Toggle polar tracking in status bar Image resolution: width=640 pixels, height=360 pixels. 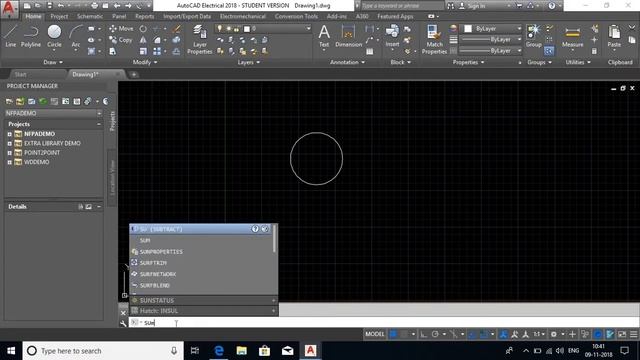tap(435, 334)
